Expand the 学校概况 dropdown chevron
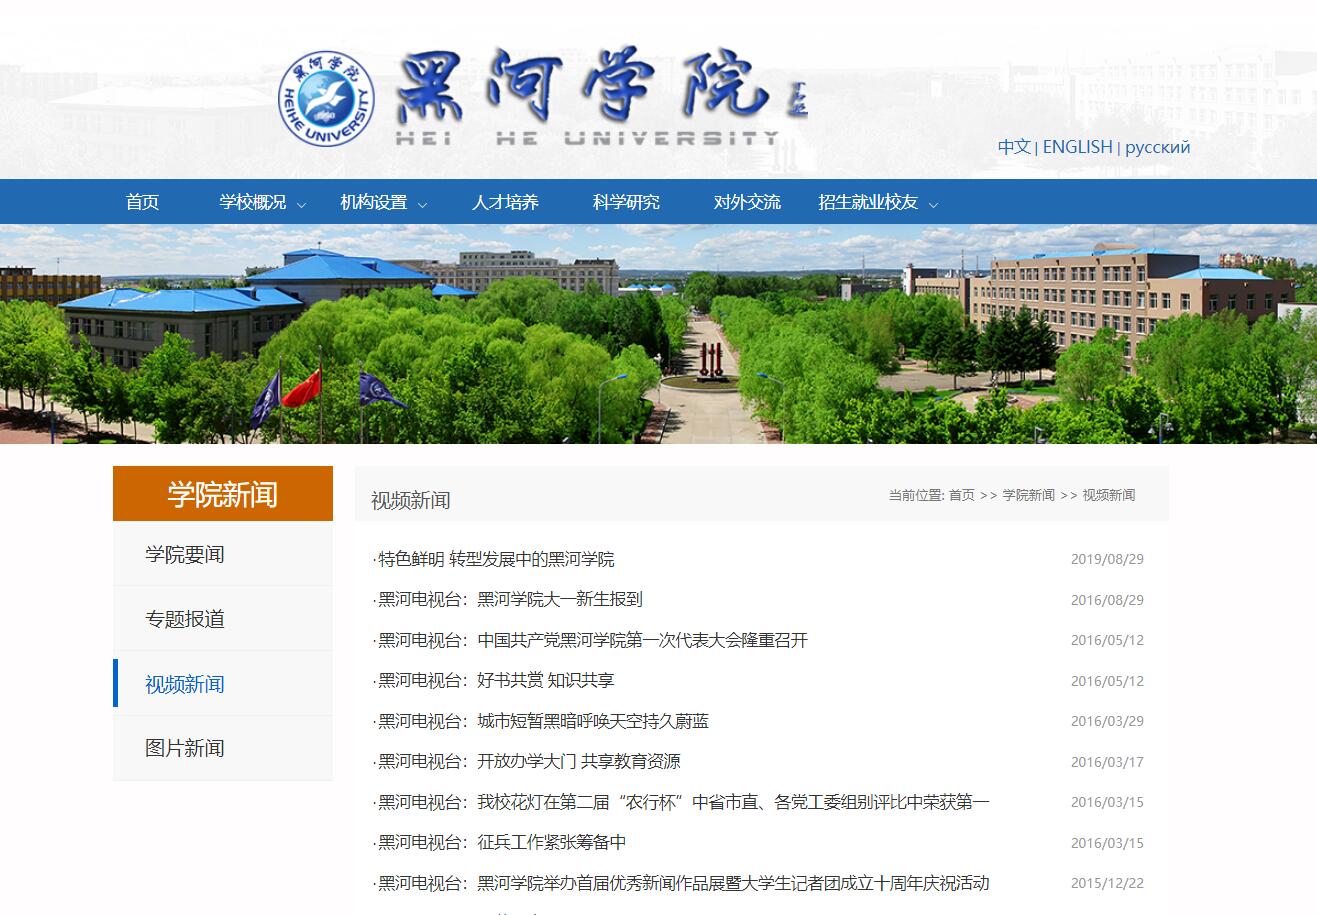This screenshot has width=1317, height=915. tap(301, 204)
